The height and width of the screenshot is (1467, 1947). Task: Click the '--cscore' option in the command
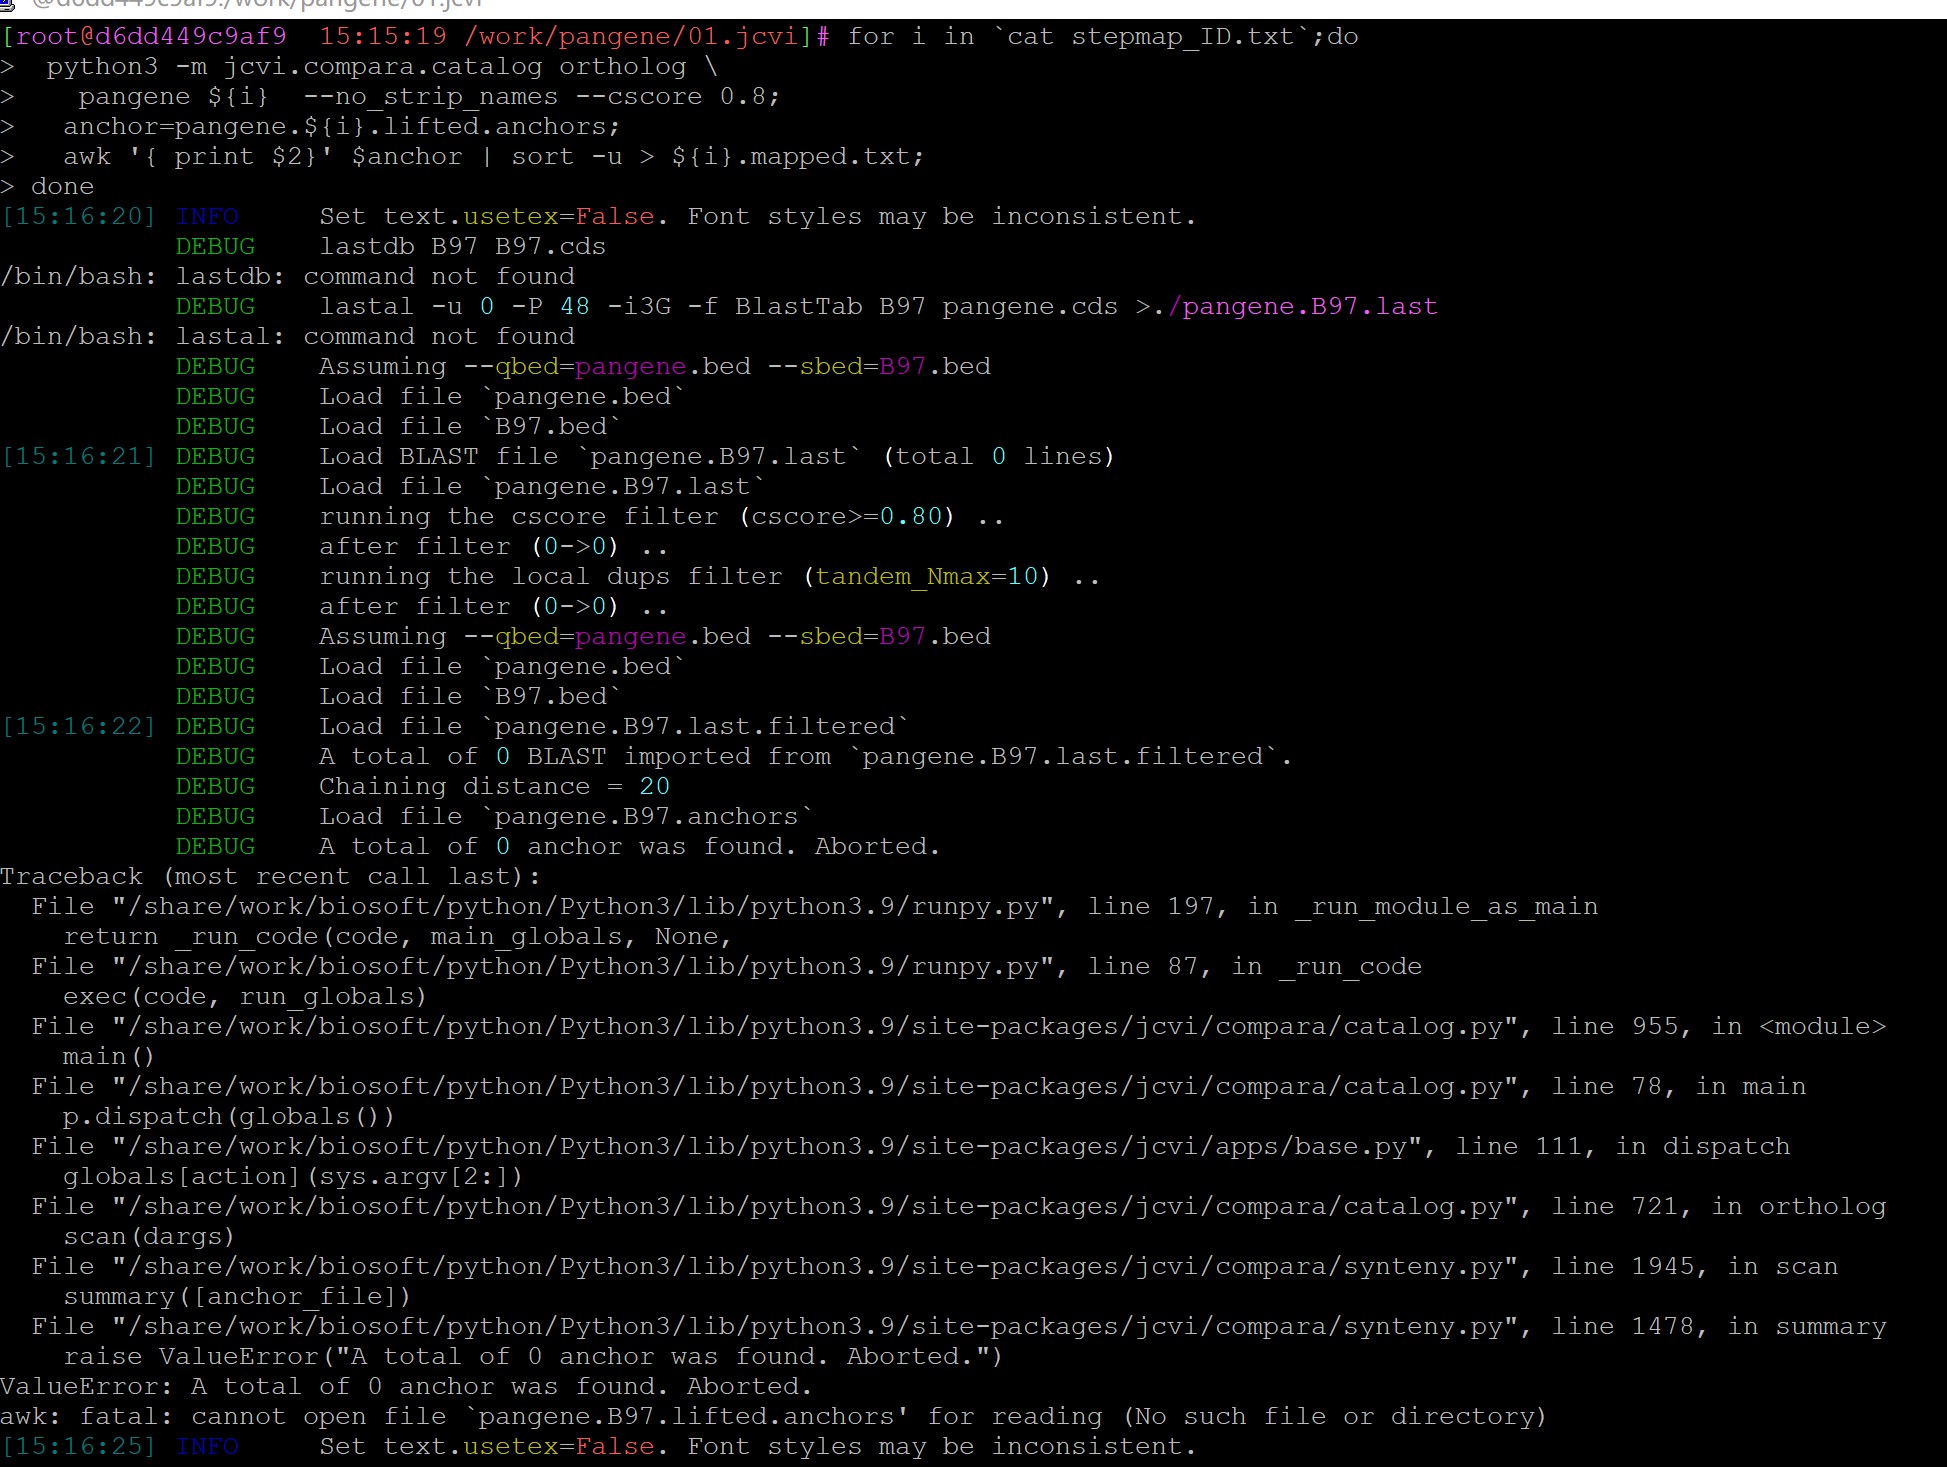[x=639, y=97]
